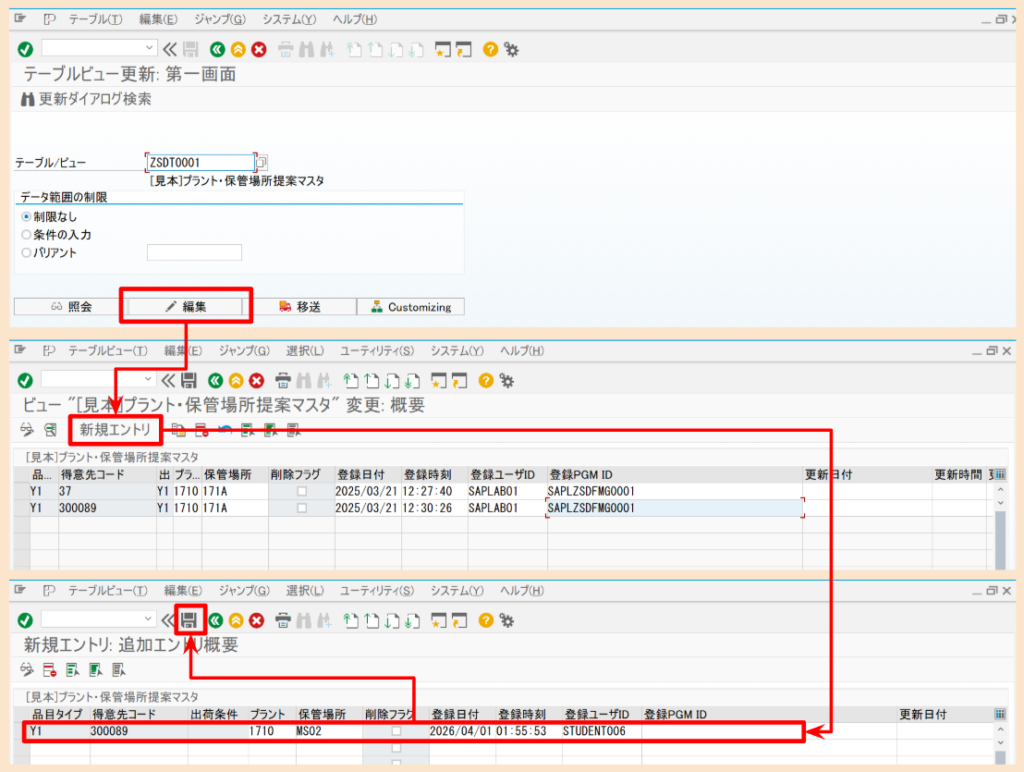
Task: Click the search help icon next to ZSDT0001
Action: pos(263,162)
